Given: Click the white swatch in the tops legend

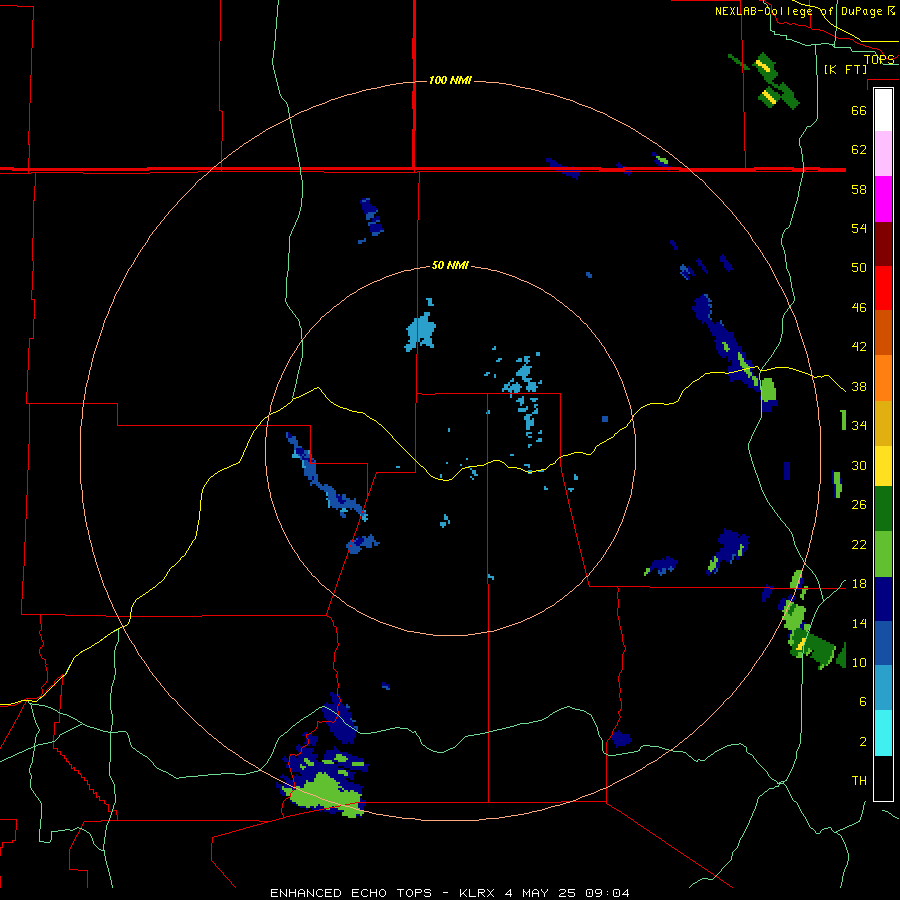Looking at the screenshot, I should click(883, 110).
